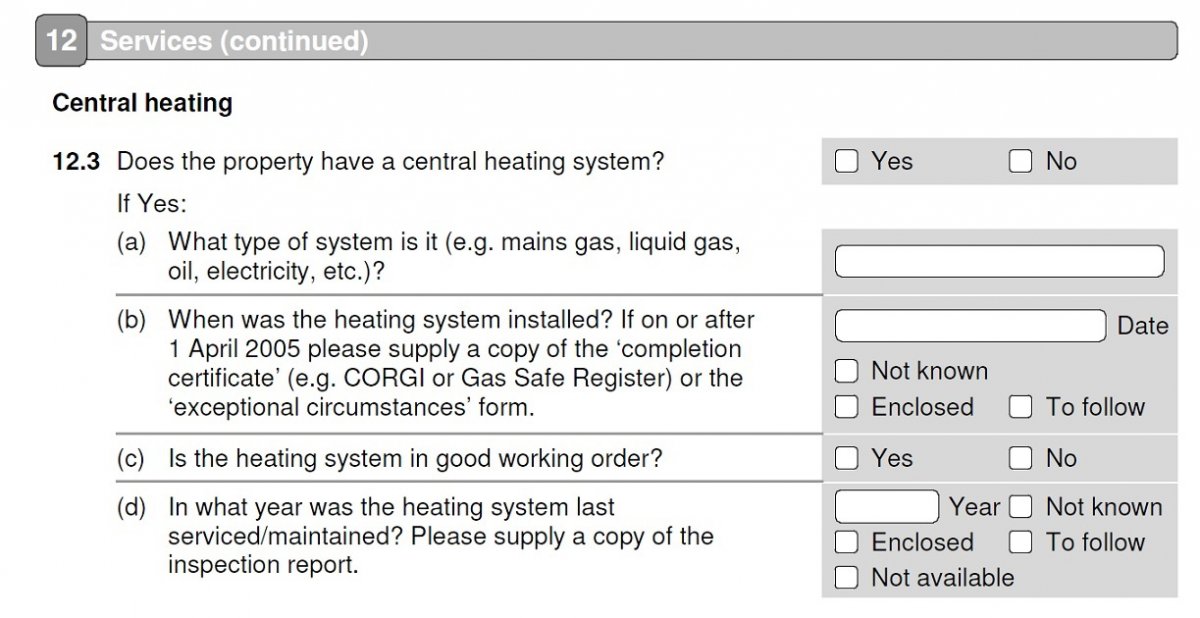Click the Date label beside the installation field
1200x618 pixels.
1142,326
